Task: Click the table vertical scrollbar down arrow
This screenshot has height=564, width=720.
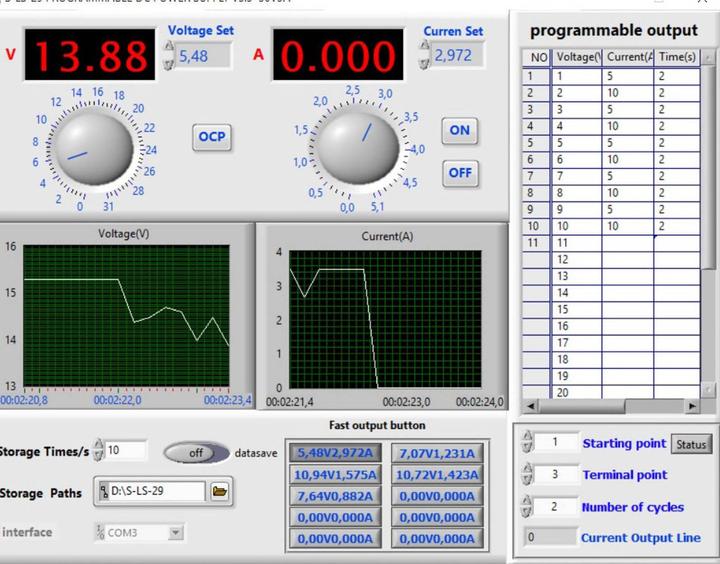Action: click(x=708, y=390)
